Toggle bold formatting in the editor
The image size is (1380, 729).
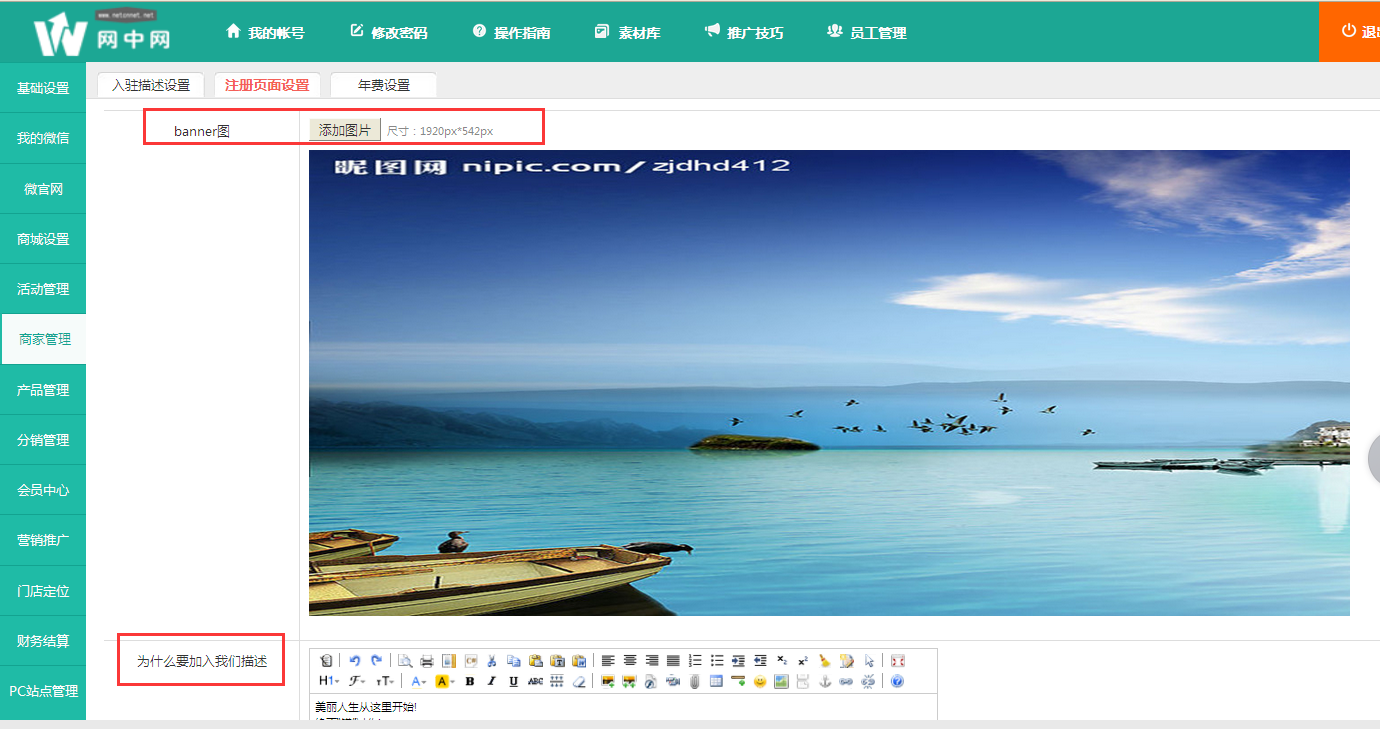[469, 682]
